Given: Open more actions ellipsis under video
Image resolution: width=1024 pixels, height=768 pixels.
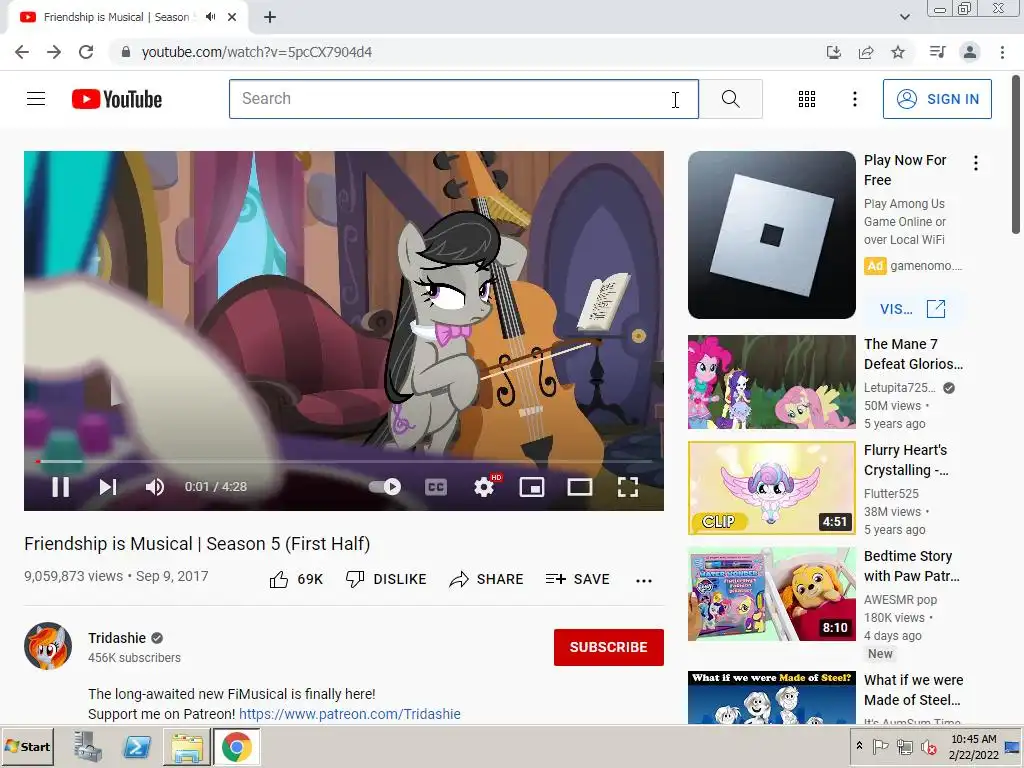Looking at the screenshot, I should click(644, 580).
